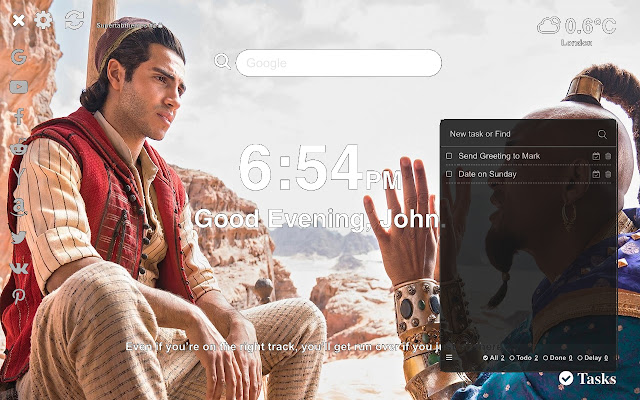Focus the Google search box

339,63
